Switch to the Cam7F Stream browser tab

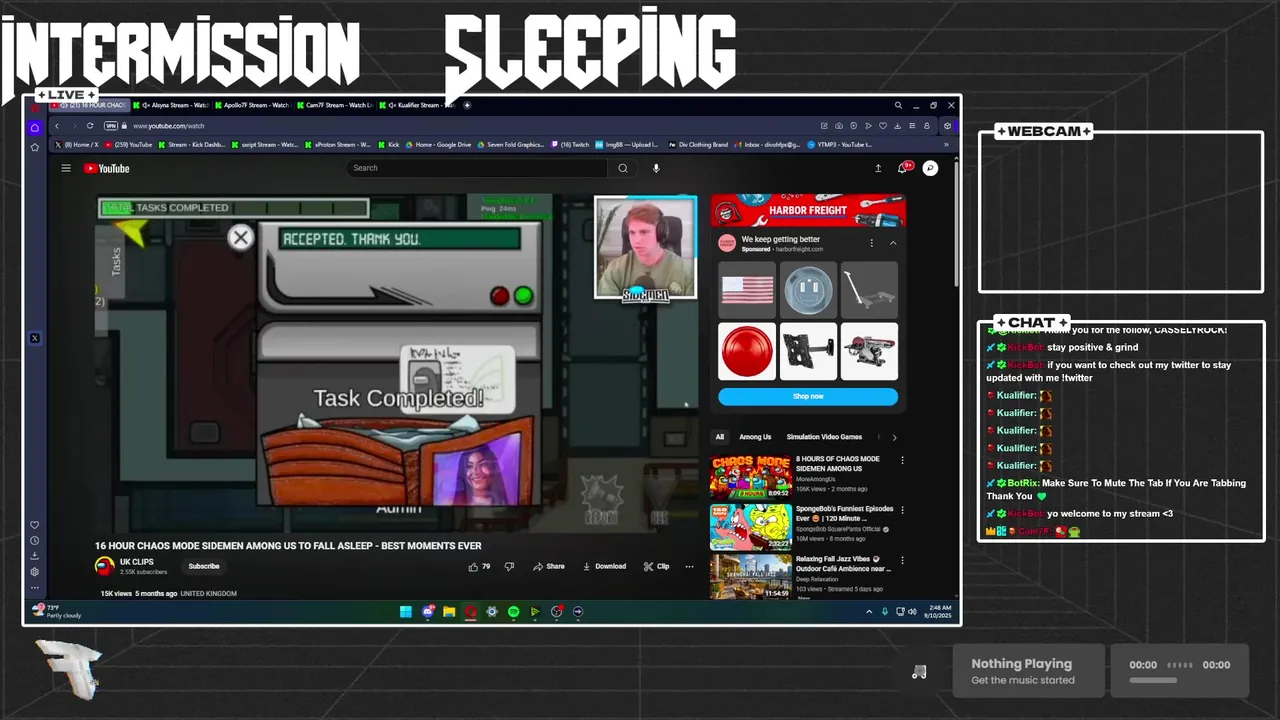[x=336, y=105]
